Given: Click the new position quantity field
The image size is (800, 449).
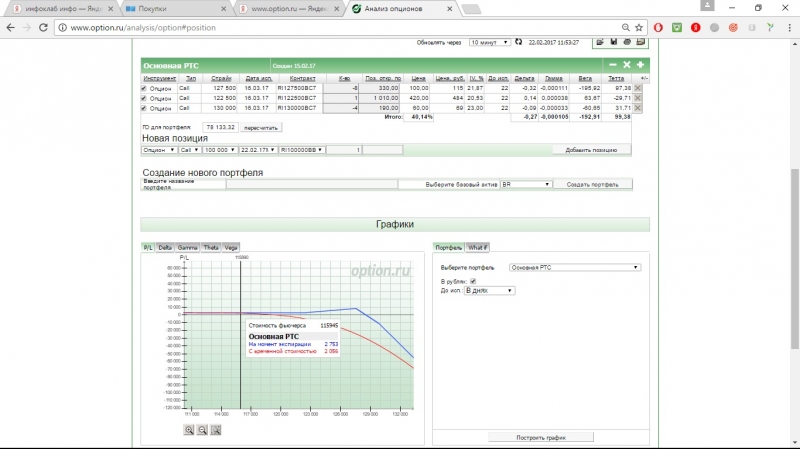Looking at the screenshot, I should 344,150.
